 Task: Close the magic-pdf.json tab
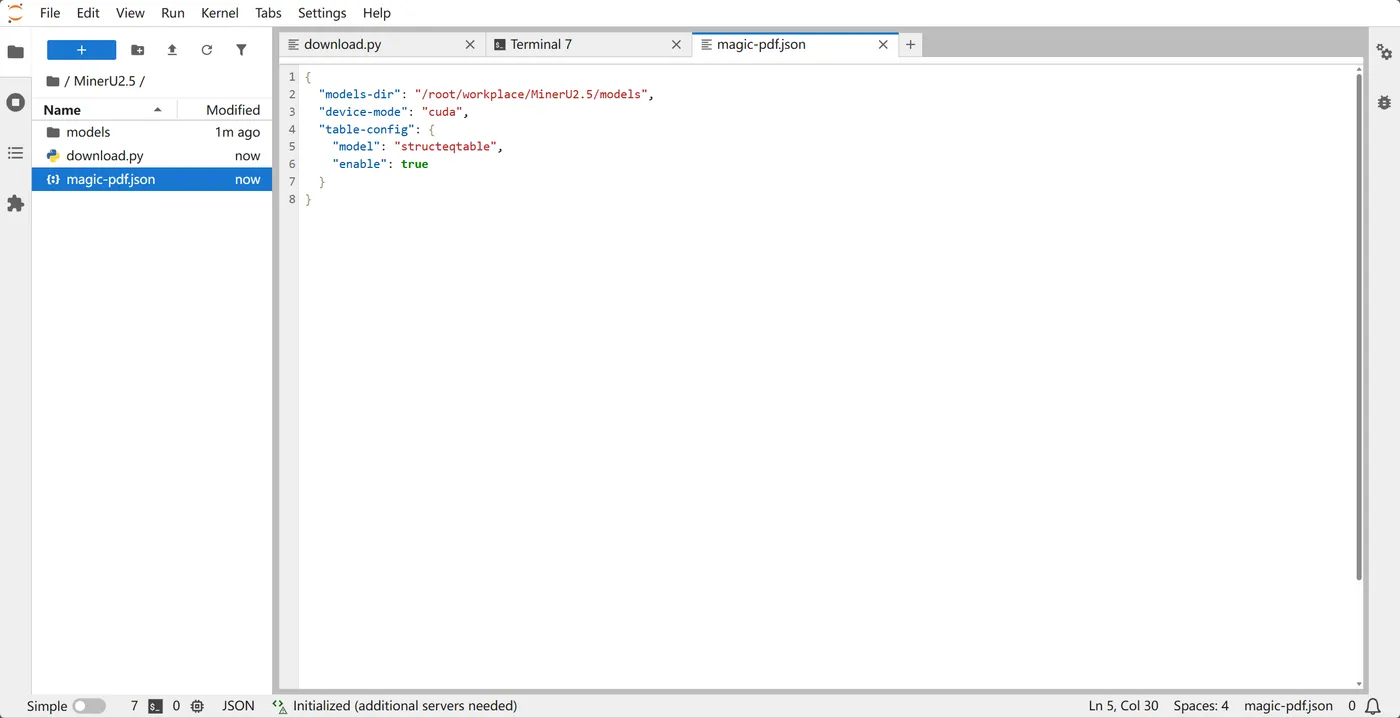[883, 44]
